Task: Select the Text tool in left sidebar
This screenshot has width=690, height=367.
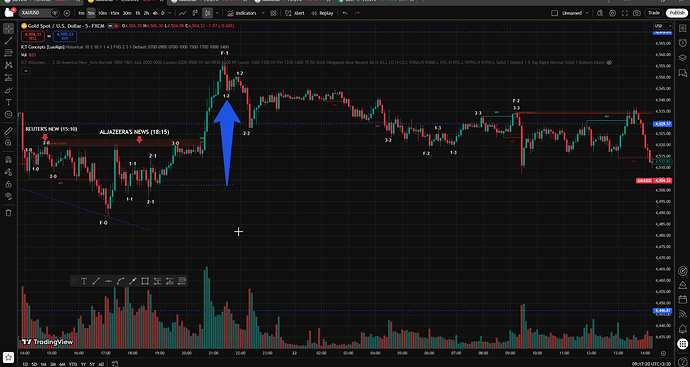Action: point(8,102)
